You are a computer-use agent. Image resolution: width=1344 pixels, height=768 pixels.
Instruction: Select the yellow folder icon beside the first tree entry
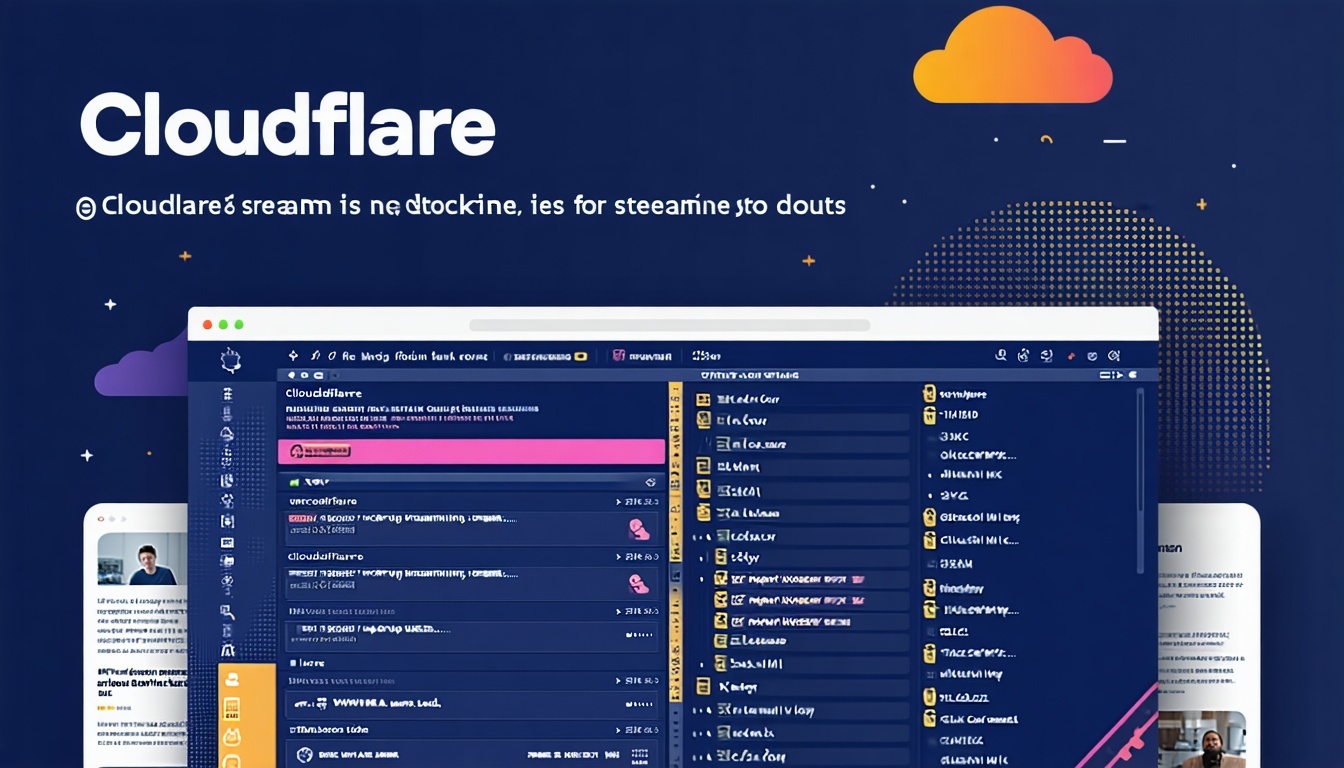(x=703, y=398)
